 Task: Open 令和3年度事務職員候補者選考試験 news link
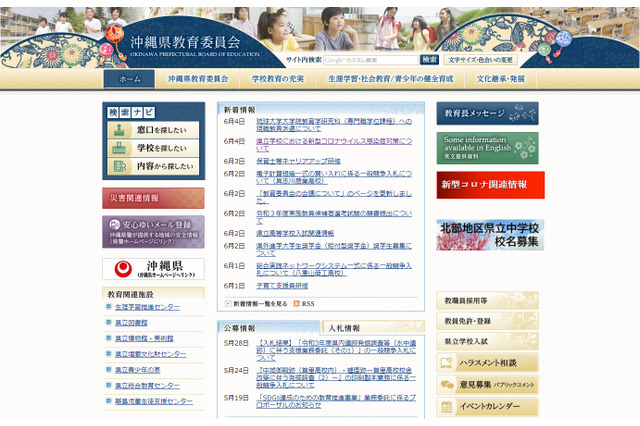(x=334, y=217)
